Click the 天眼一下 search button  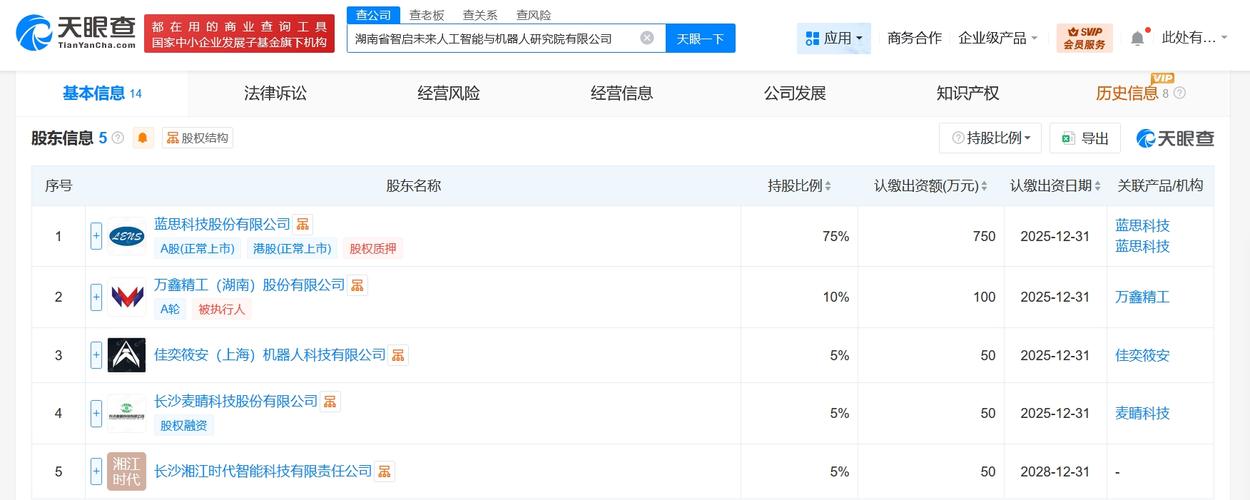pyautogui.click(x=700, y=38)
